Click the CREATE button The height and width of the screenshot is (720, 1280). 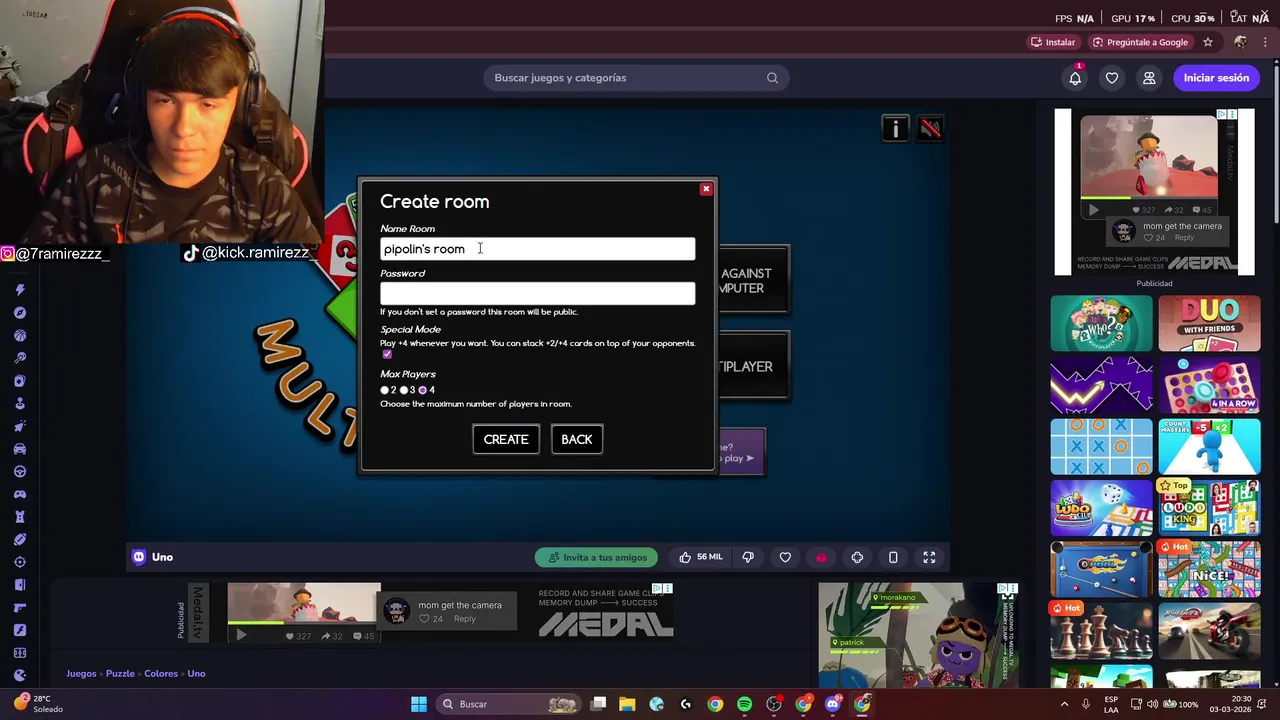tap(506, 439)
